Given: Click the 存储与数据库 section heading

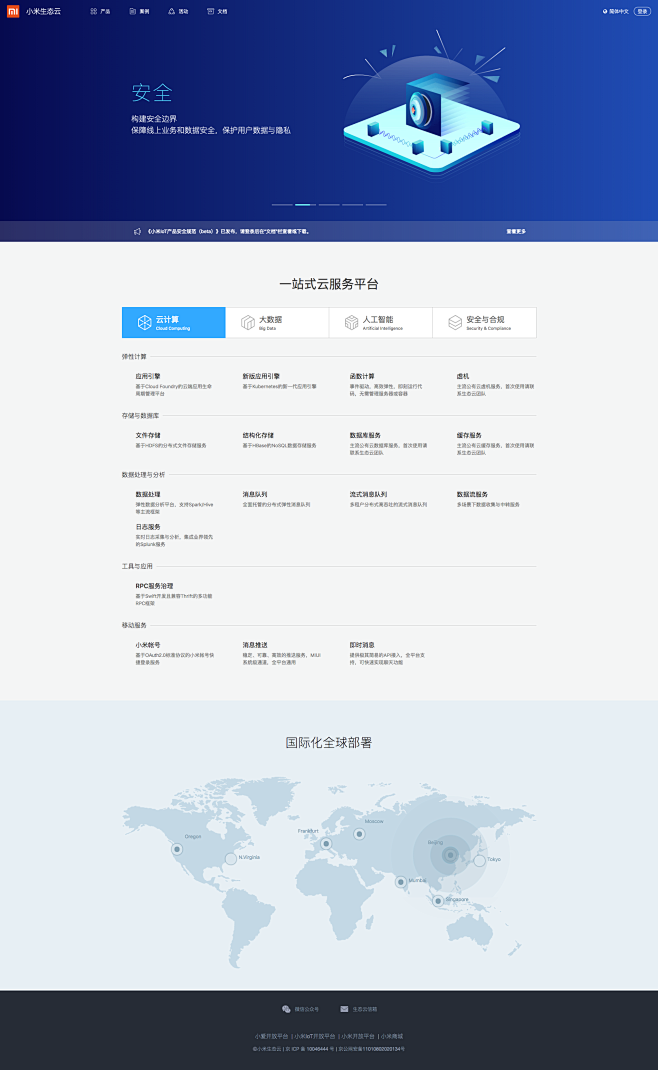Looking at the screenshot, I should (x=141, y=416).
